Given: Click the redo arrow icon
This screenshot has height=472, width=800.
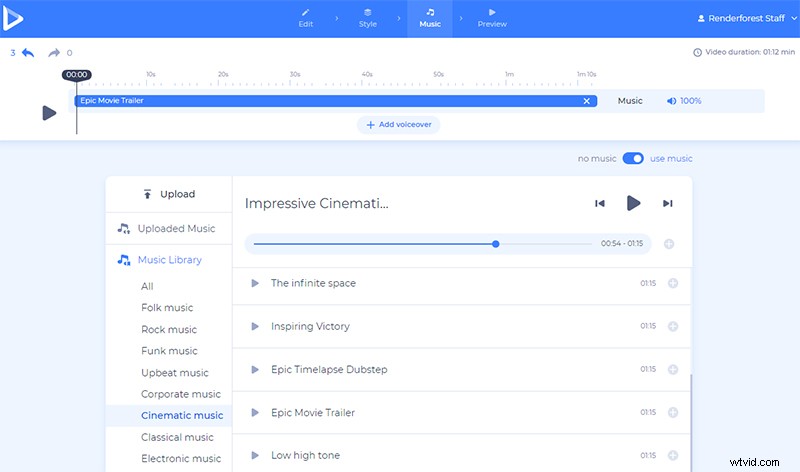Looking at the screenshot, I should 54,53.
